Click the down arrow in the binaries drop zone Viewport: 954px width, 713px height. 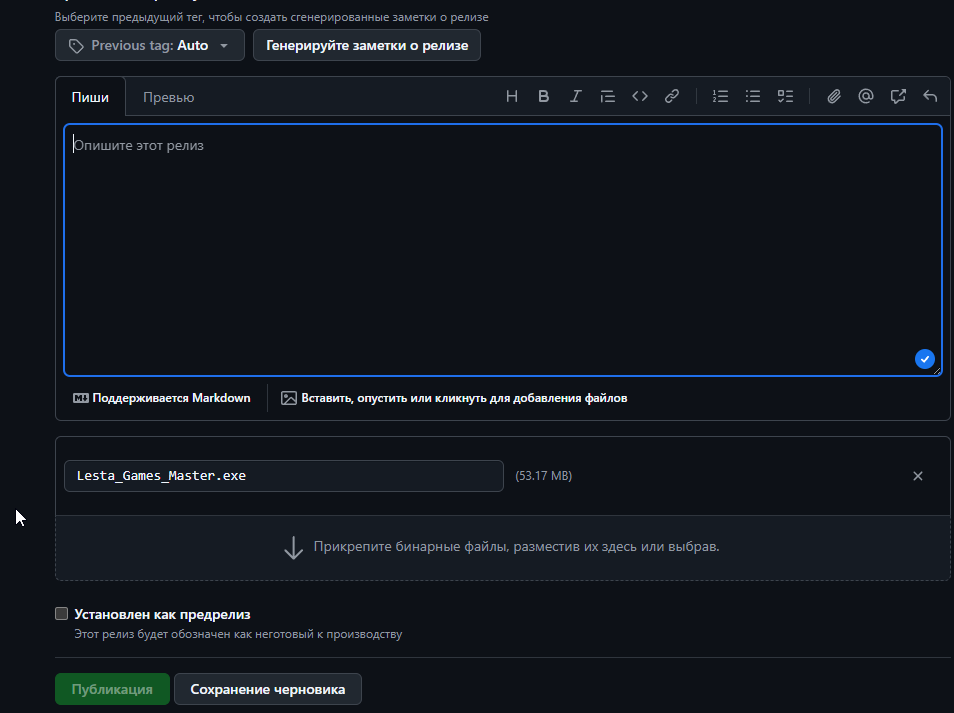coord(293,548)
